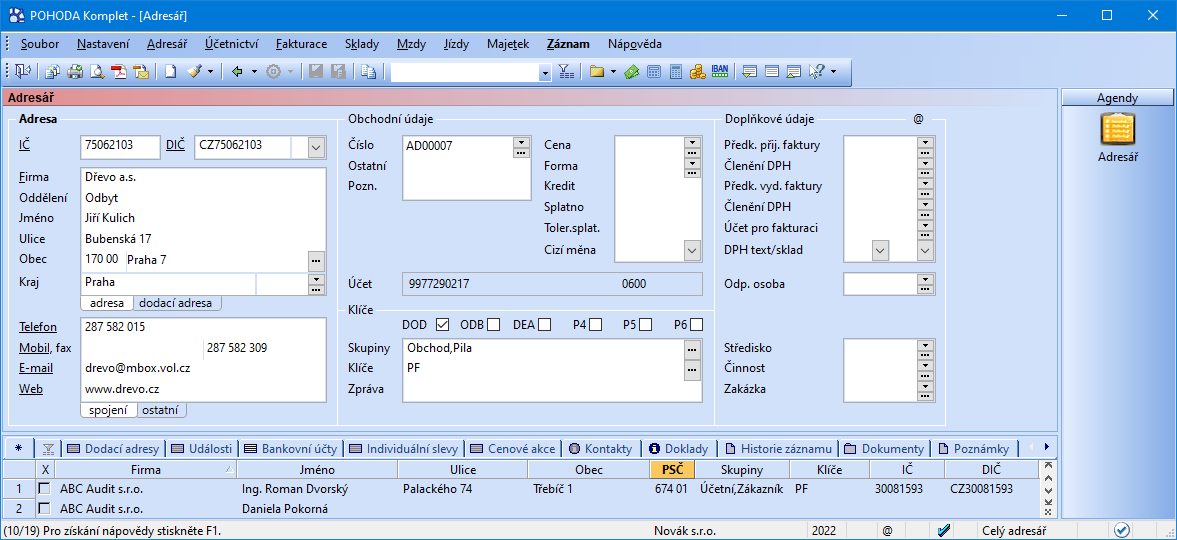
Task: Uncheck the DOD key checkbox
Action: click(442, 324)
